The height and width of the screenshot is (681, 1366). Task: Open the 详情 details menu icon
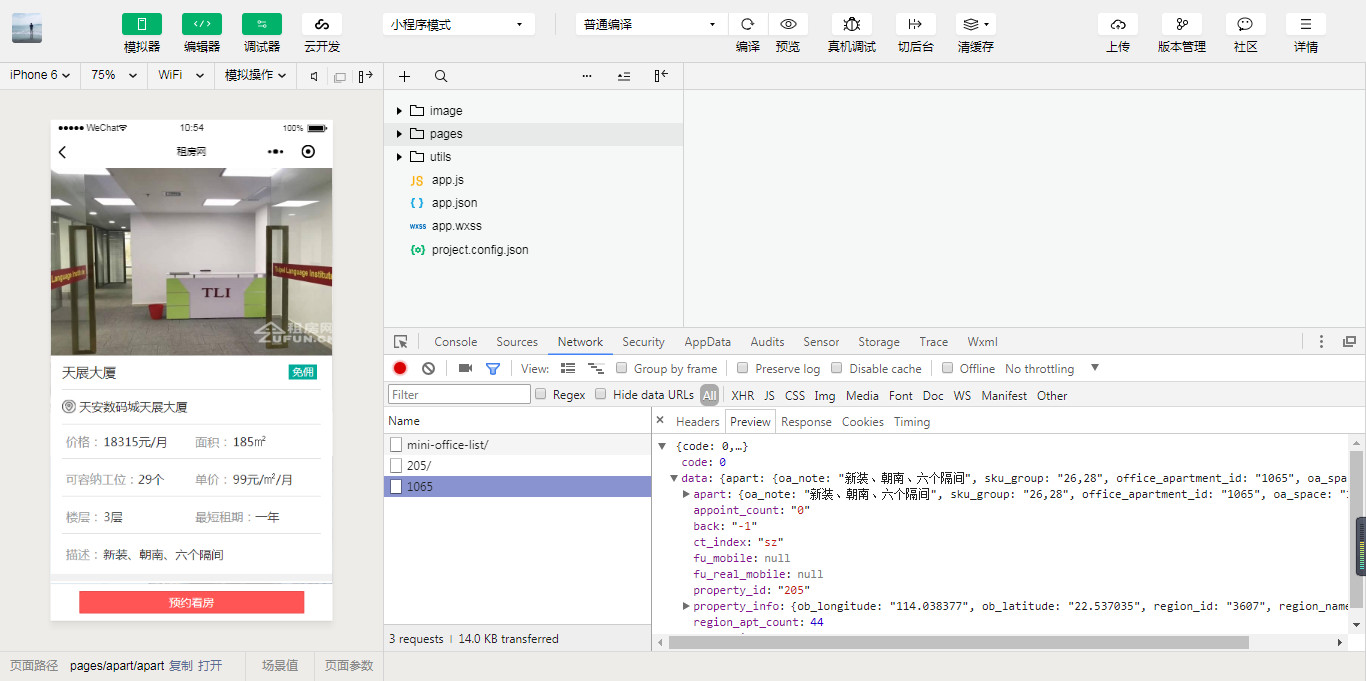point(1306,24)
